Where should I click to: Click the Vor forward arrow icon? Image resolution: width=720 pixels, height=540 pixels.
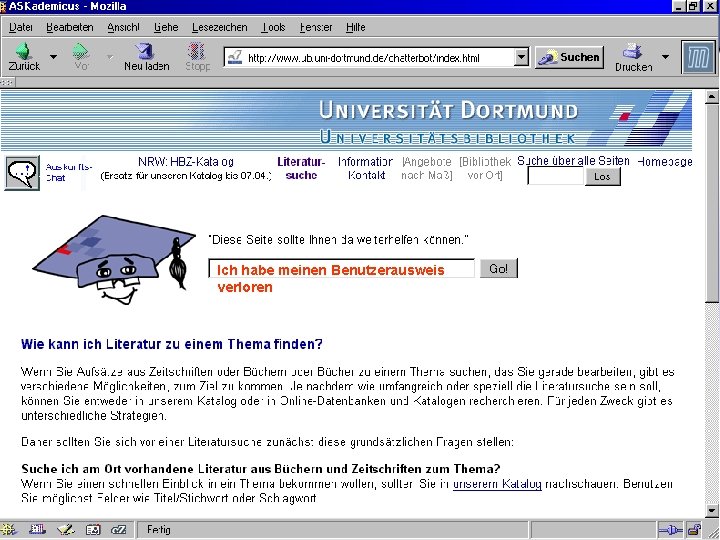coord(81,51)
